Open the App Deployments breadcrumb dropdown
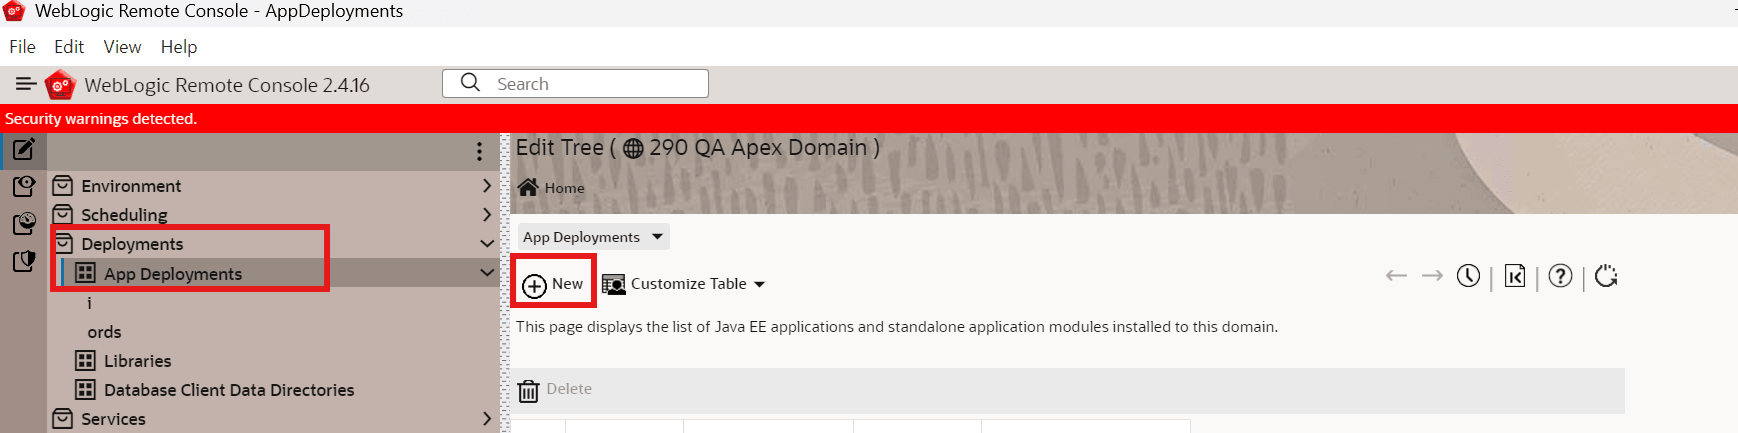 (593, 237)
